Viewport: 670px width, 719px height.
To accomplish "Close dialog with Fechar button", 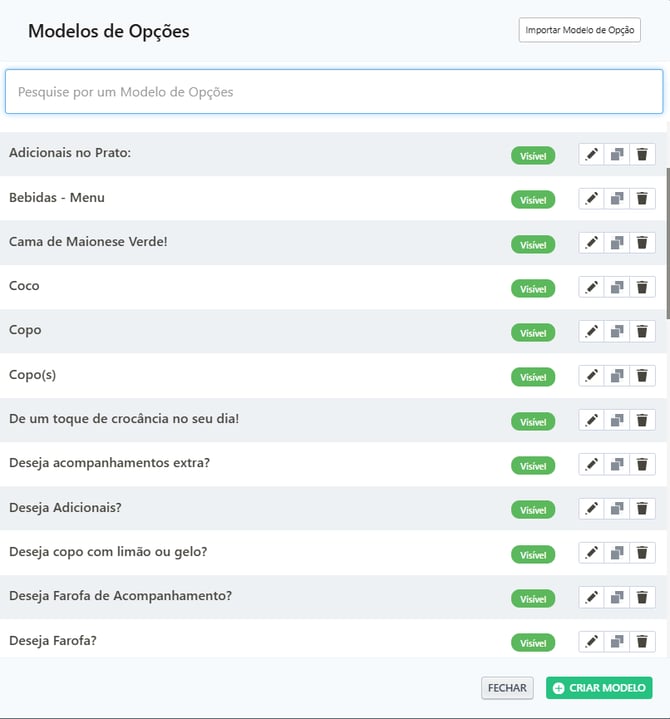I will click(507, 688).
